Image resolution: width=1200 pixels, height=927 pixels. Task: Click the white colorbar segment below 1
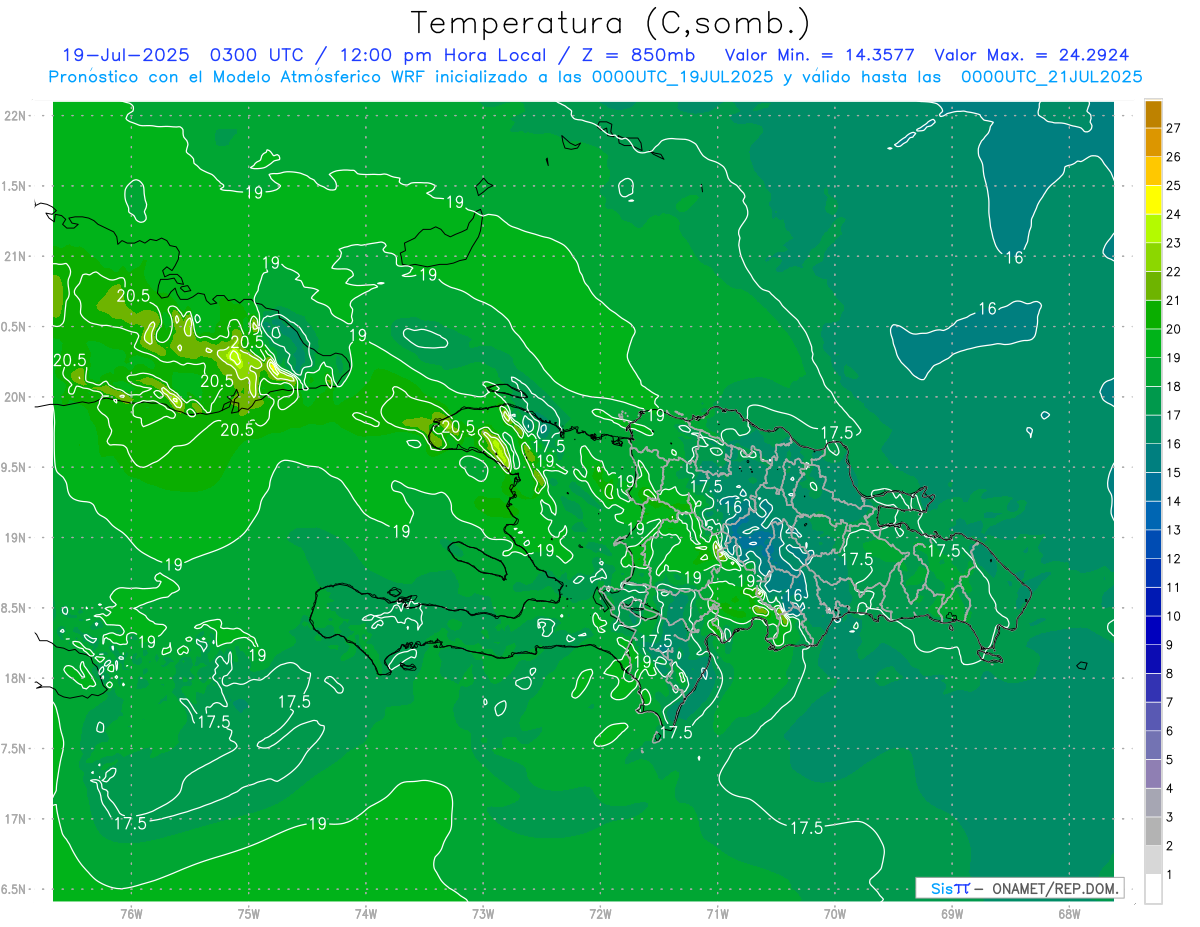pyautogui.click(x=1153, y=889)
